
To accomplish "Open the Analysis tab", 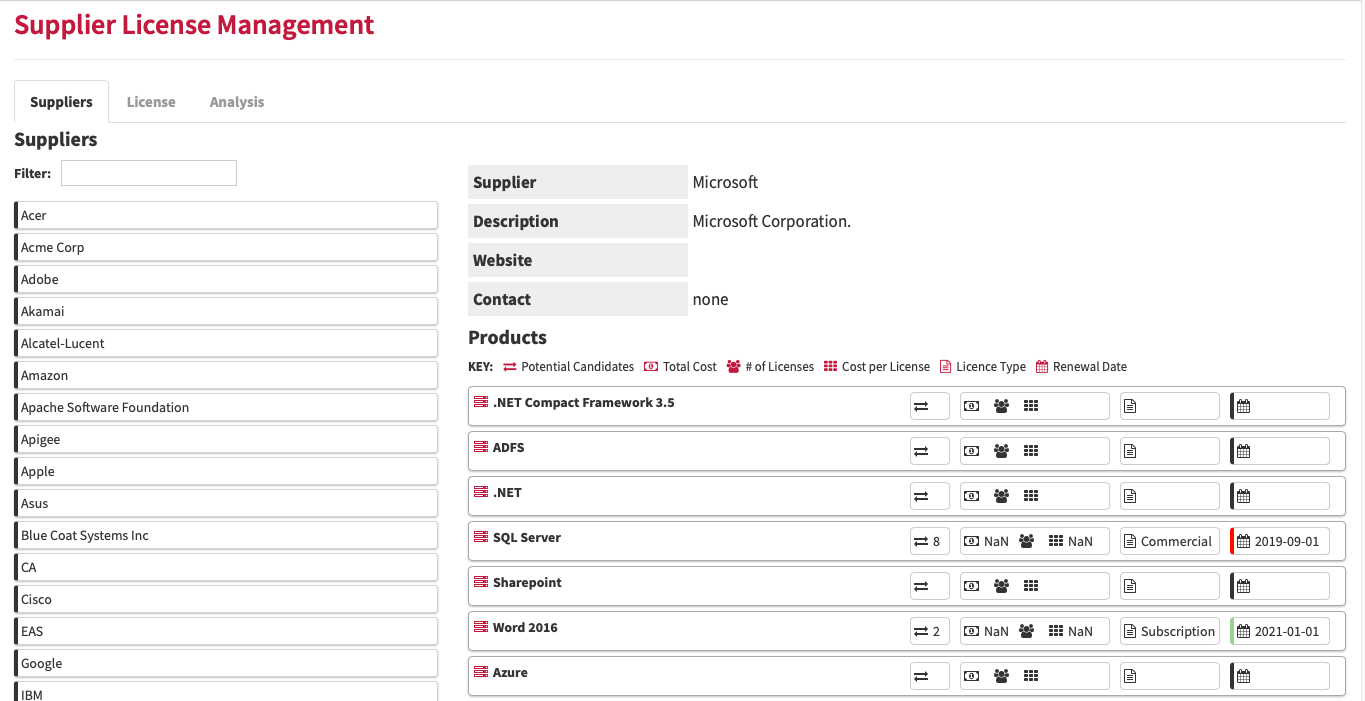I will (x=237, y=102).
